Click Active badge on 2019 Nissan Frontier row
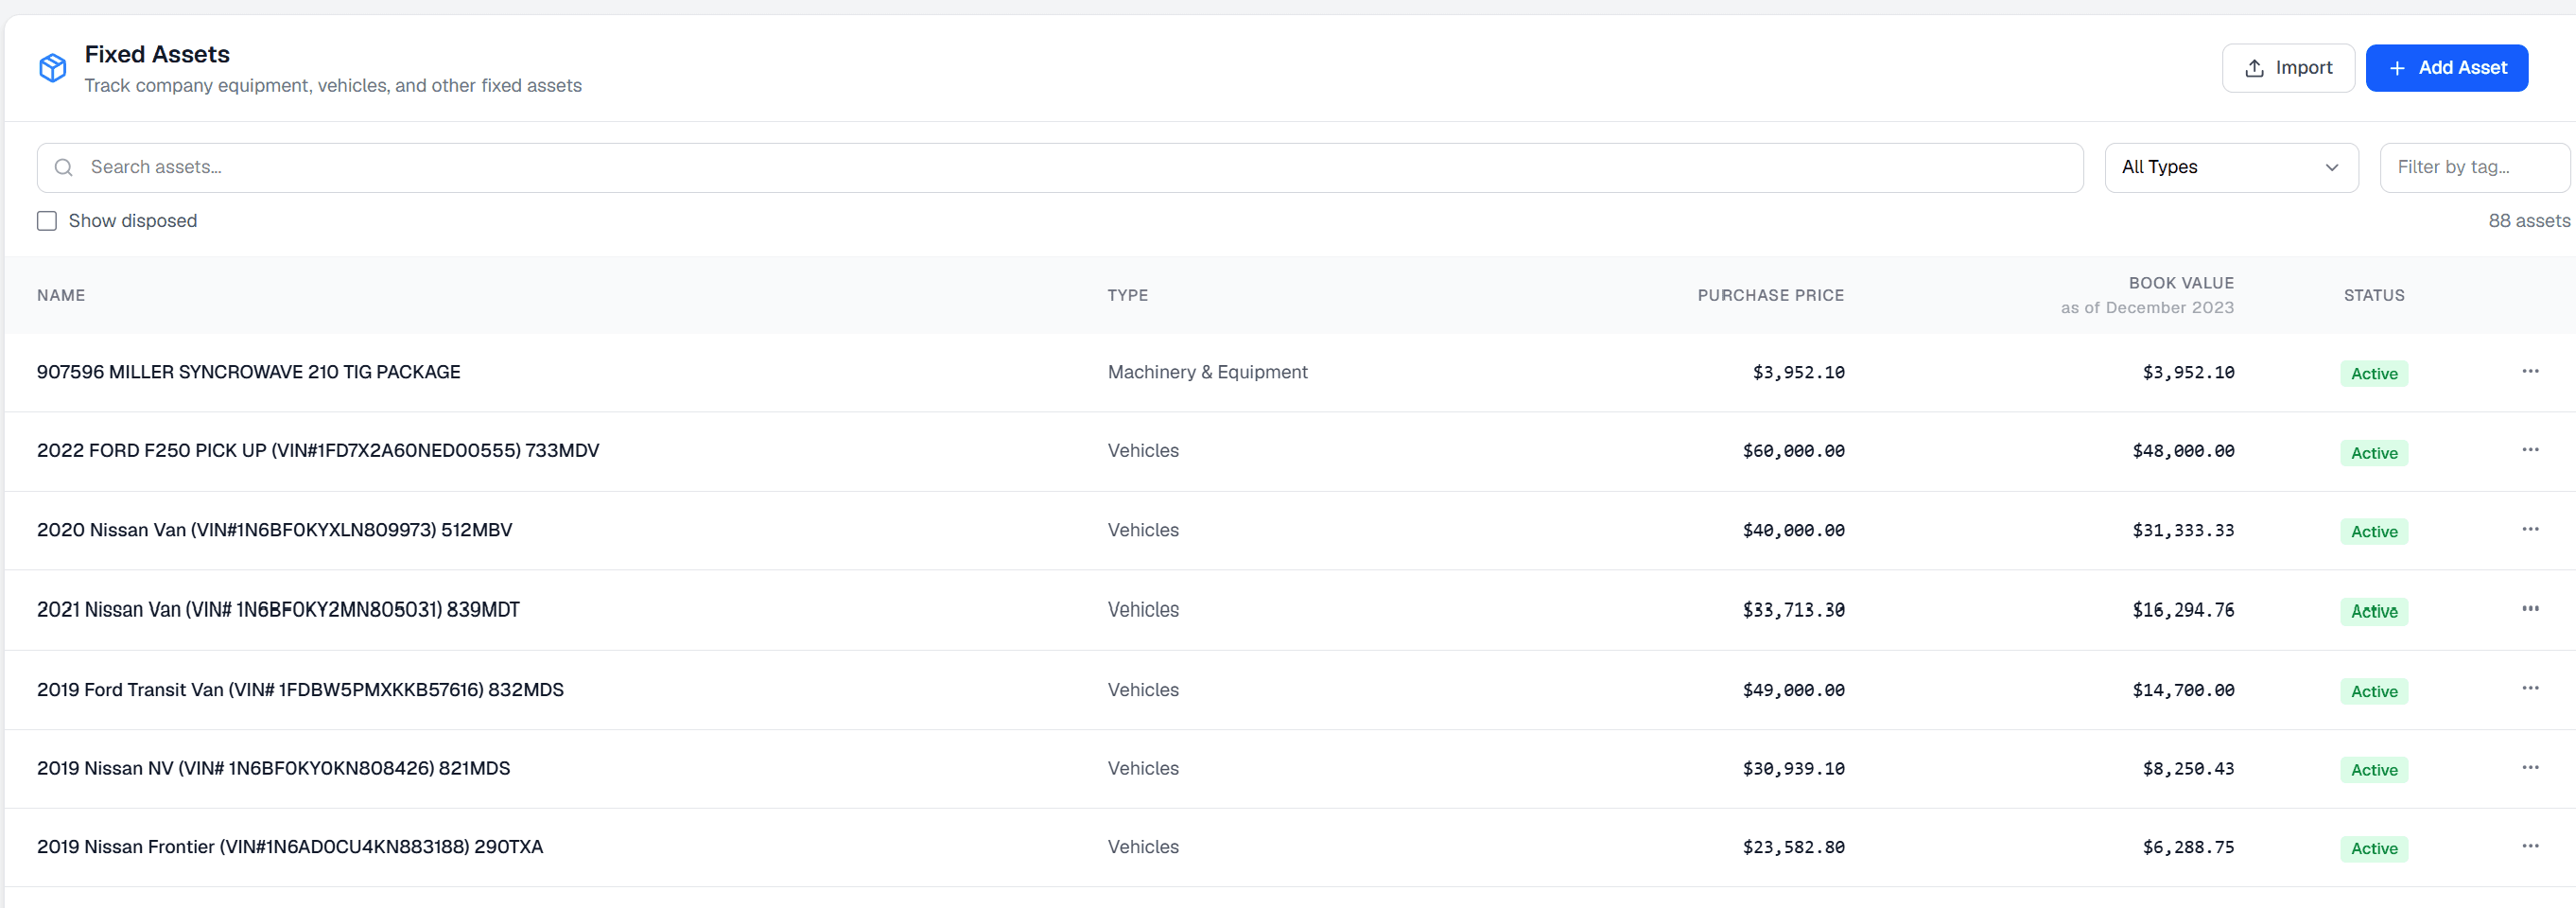Screen dimensions: 2576x908 click(2374, 849)
